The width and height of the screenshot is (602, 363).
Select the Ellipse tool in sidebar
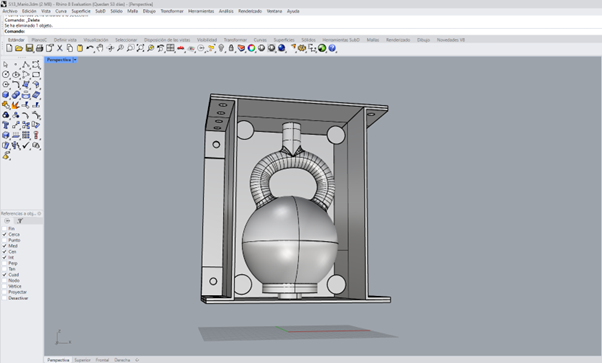16,75
